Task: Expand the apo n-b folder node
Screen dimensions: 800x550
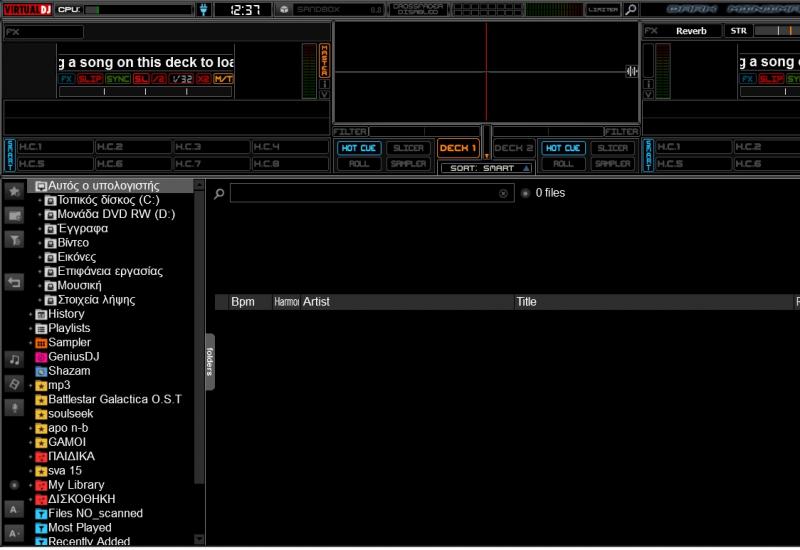Action: pos(31,428)
